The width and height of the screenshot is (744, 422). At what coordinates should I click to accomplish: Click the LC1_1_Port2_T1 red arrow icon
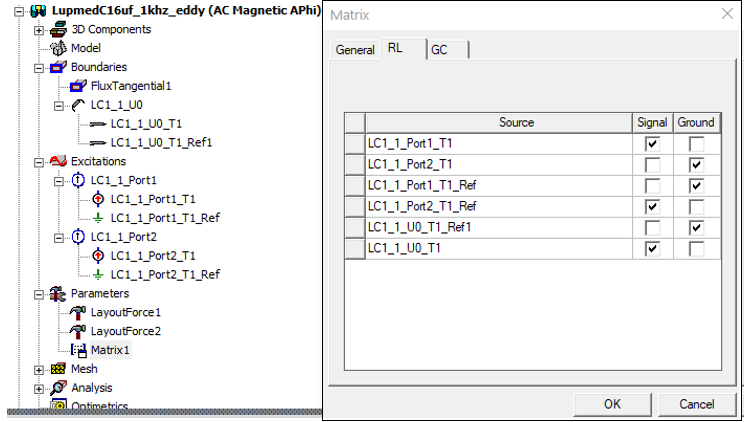pyautogui.click(x=98, y=256)
